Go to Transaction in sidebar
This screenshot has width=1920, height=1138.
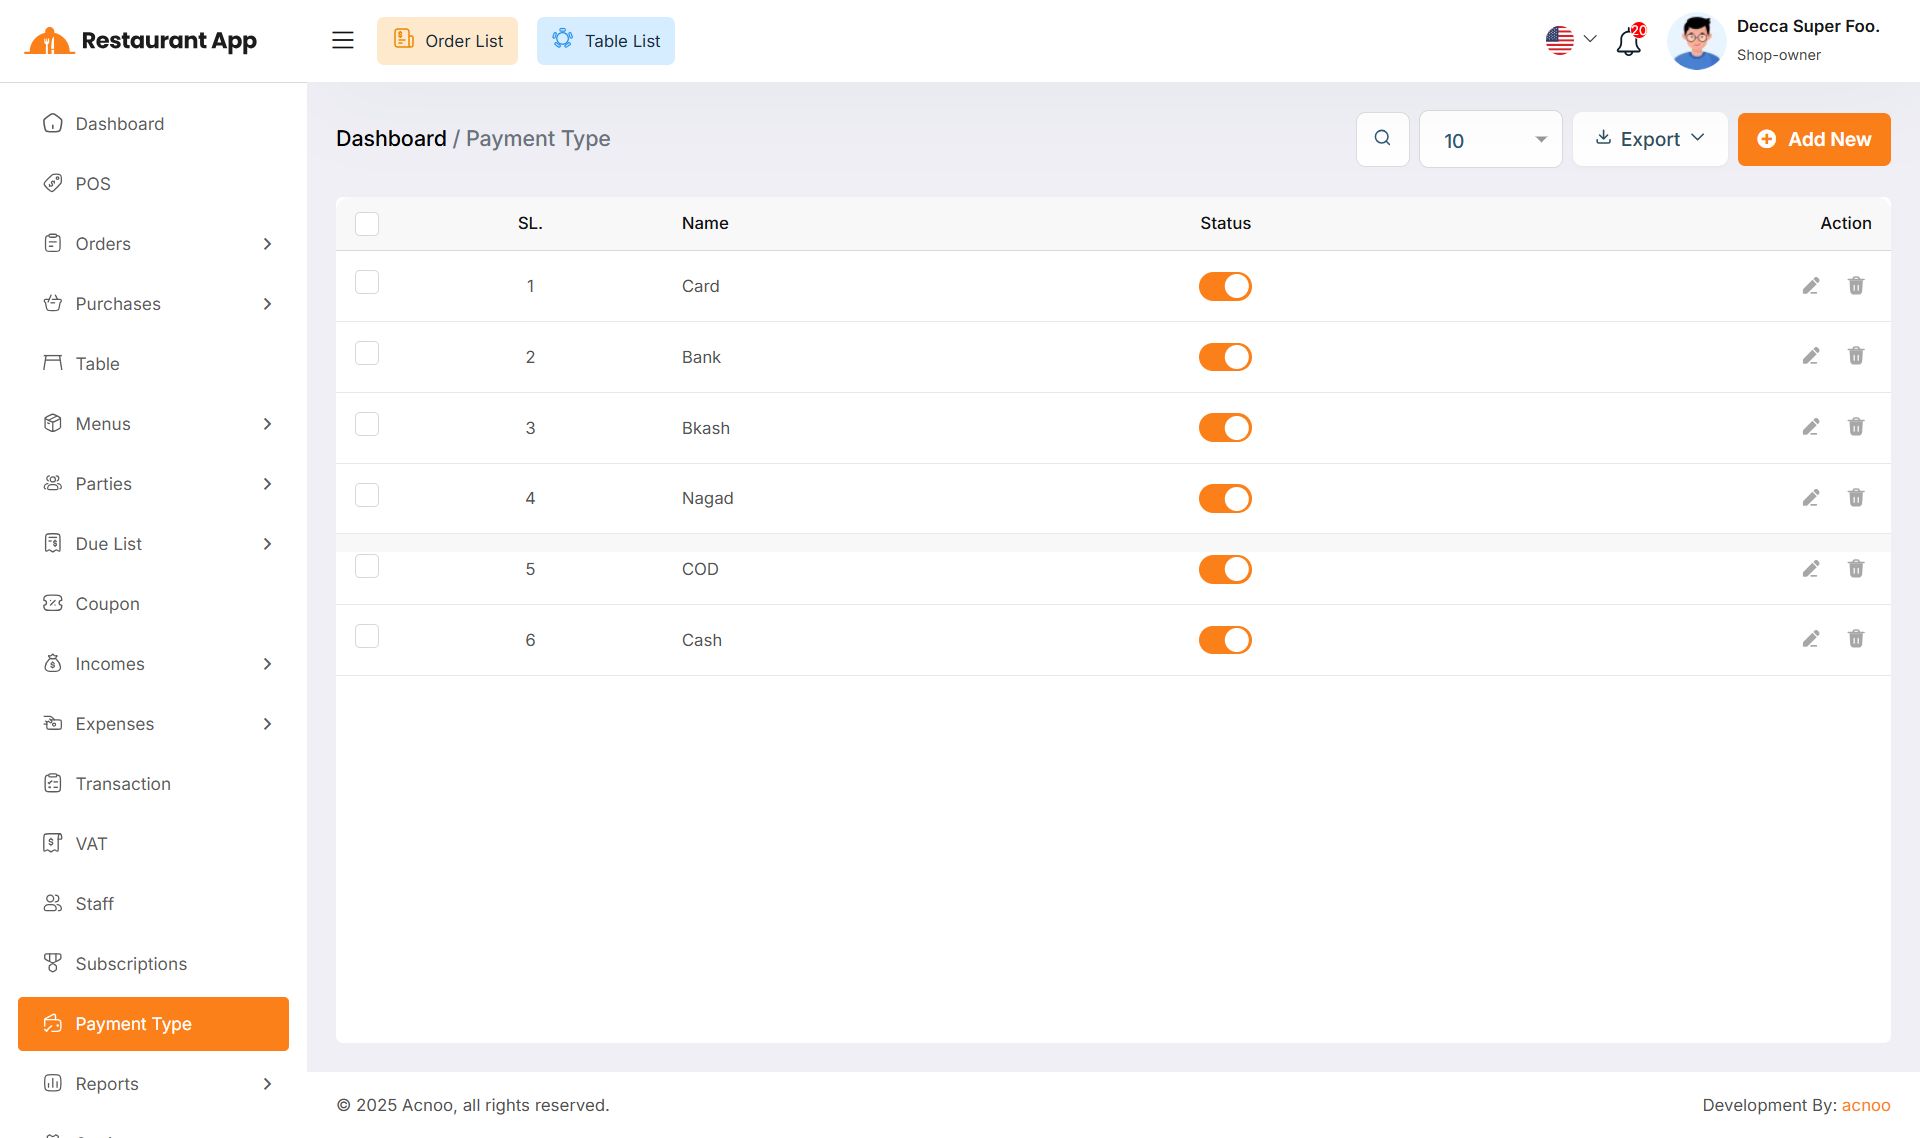(x=123, y=784)
